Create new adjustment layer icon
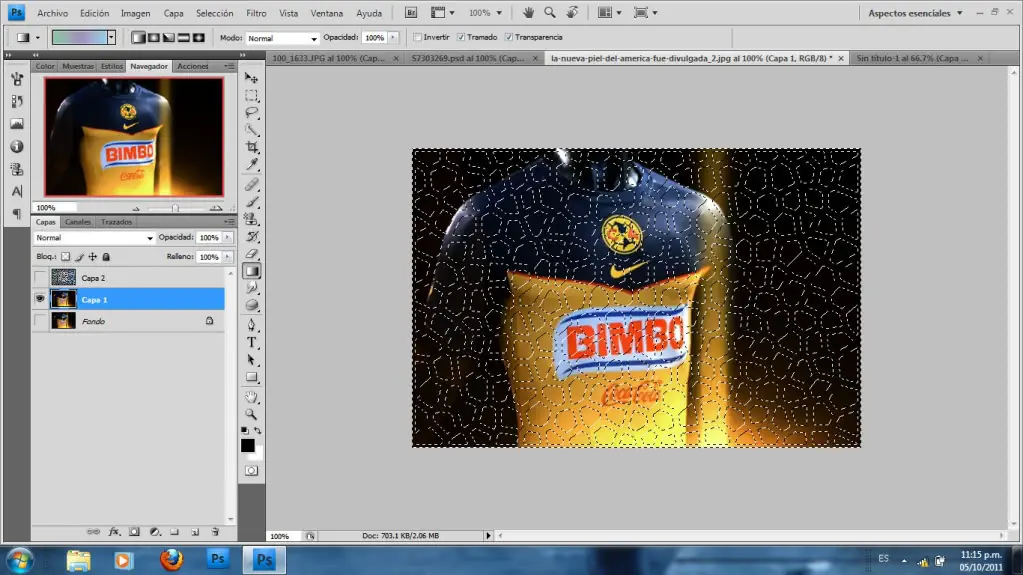1023x575 pixels. 155,532
